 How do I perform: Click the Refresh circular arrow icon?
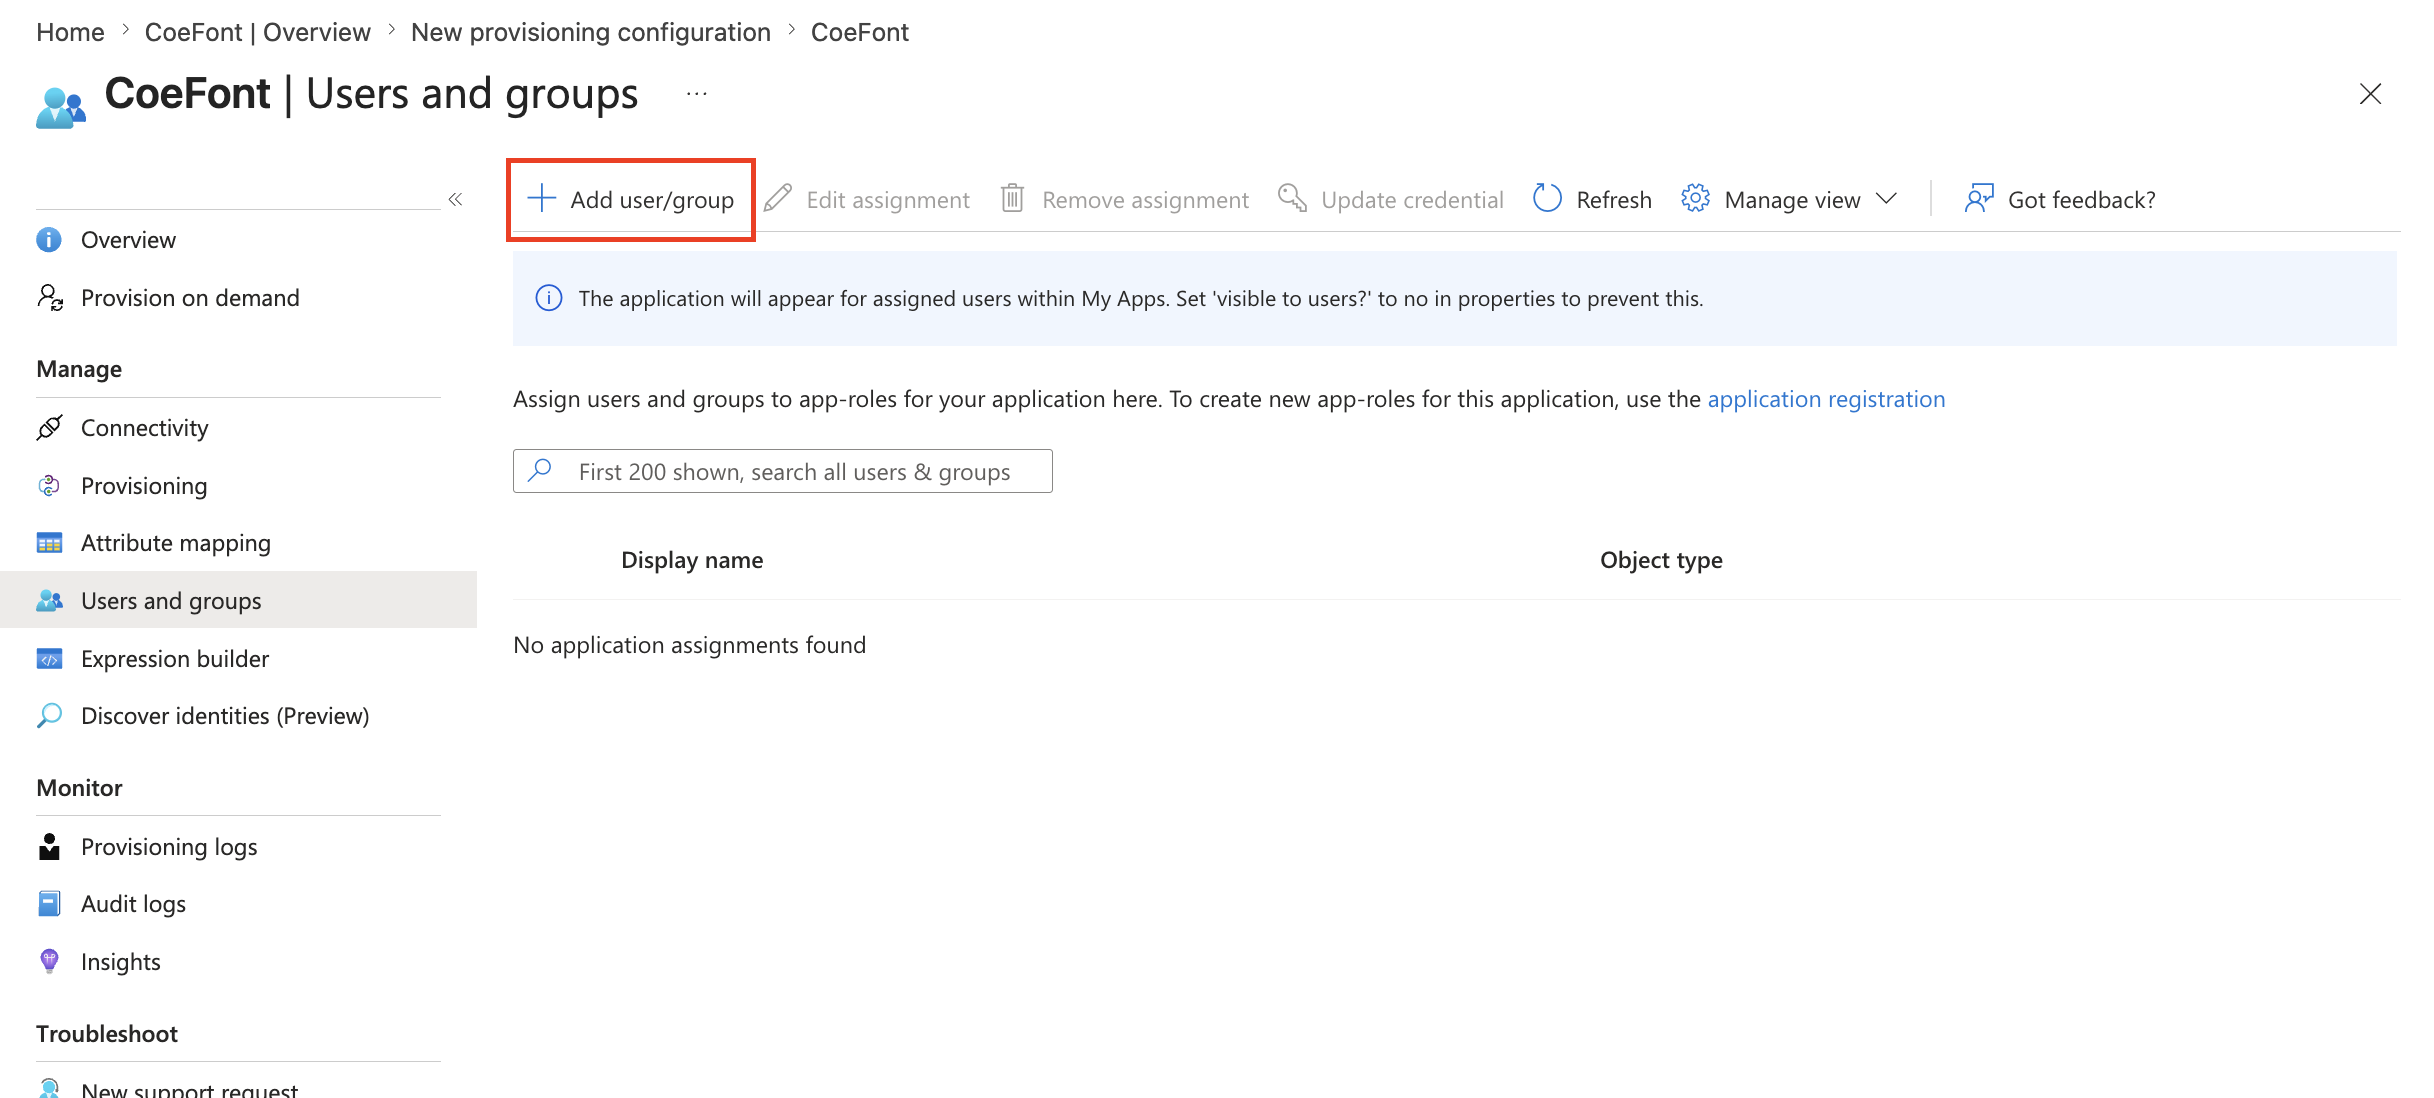[1547, 198]
